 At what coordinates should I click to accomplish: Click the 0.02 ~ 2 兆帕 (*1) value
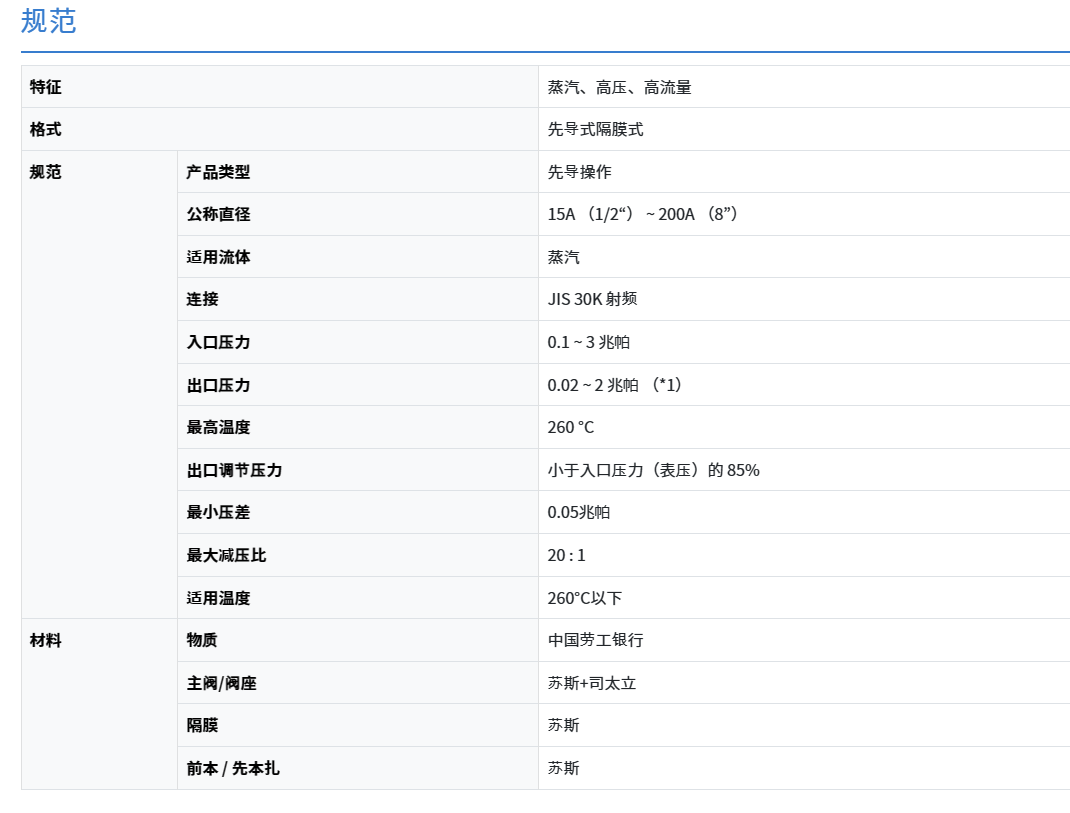click(615, 385)
